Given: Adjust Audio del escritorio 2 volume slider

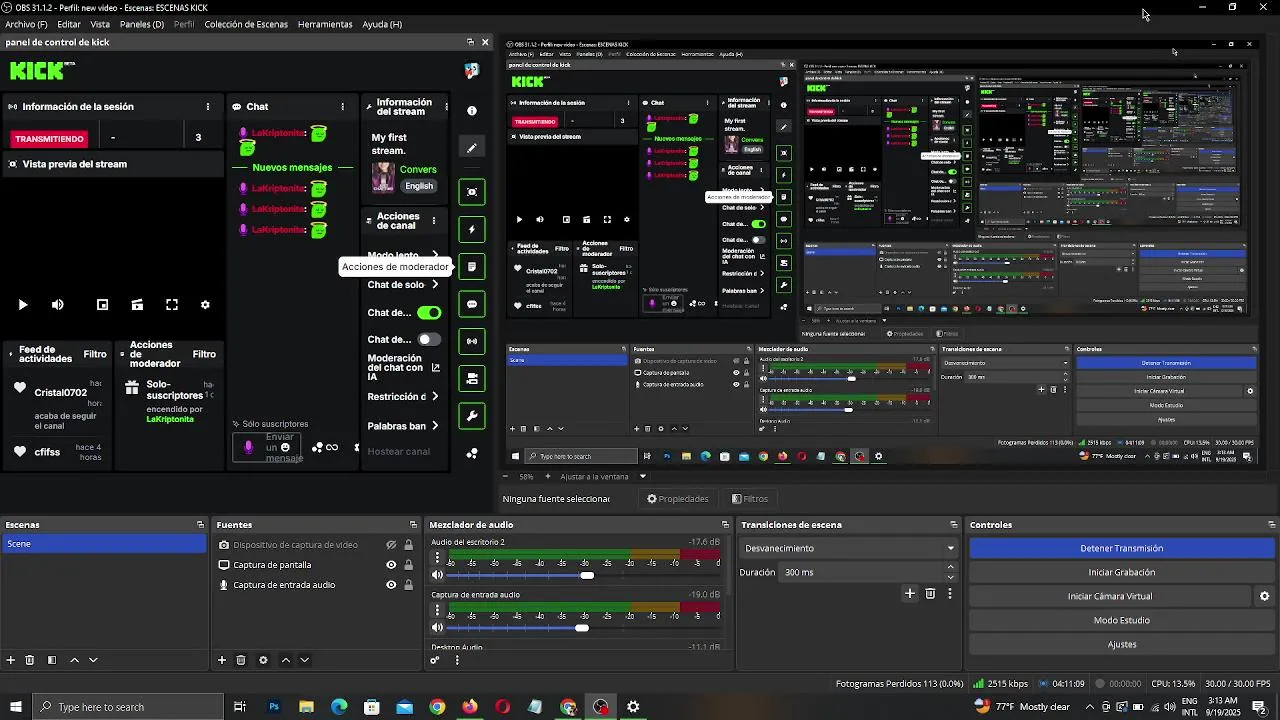Looking at the screenshot, I should (x=587, y=575).
